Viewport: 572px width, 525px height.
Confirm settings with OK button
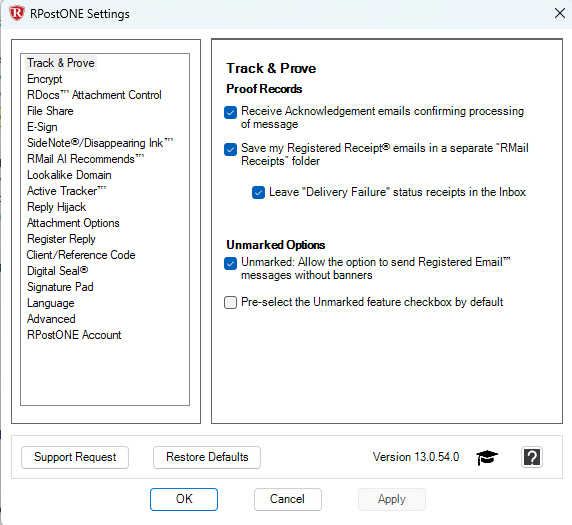[x=184, y=499]
